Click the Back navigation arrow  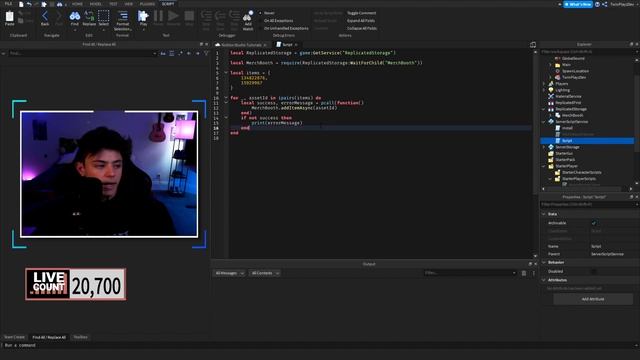tap(45, 17)
